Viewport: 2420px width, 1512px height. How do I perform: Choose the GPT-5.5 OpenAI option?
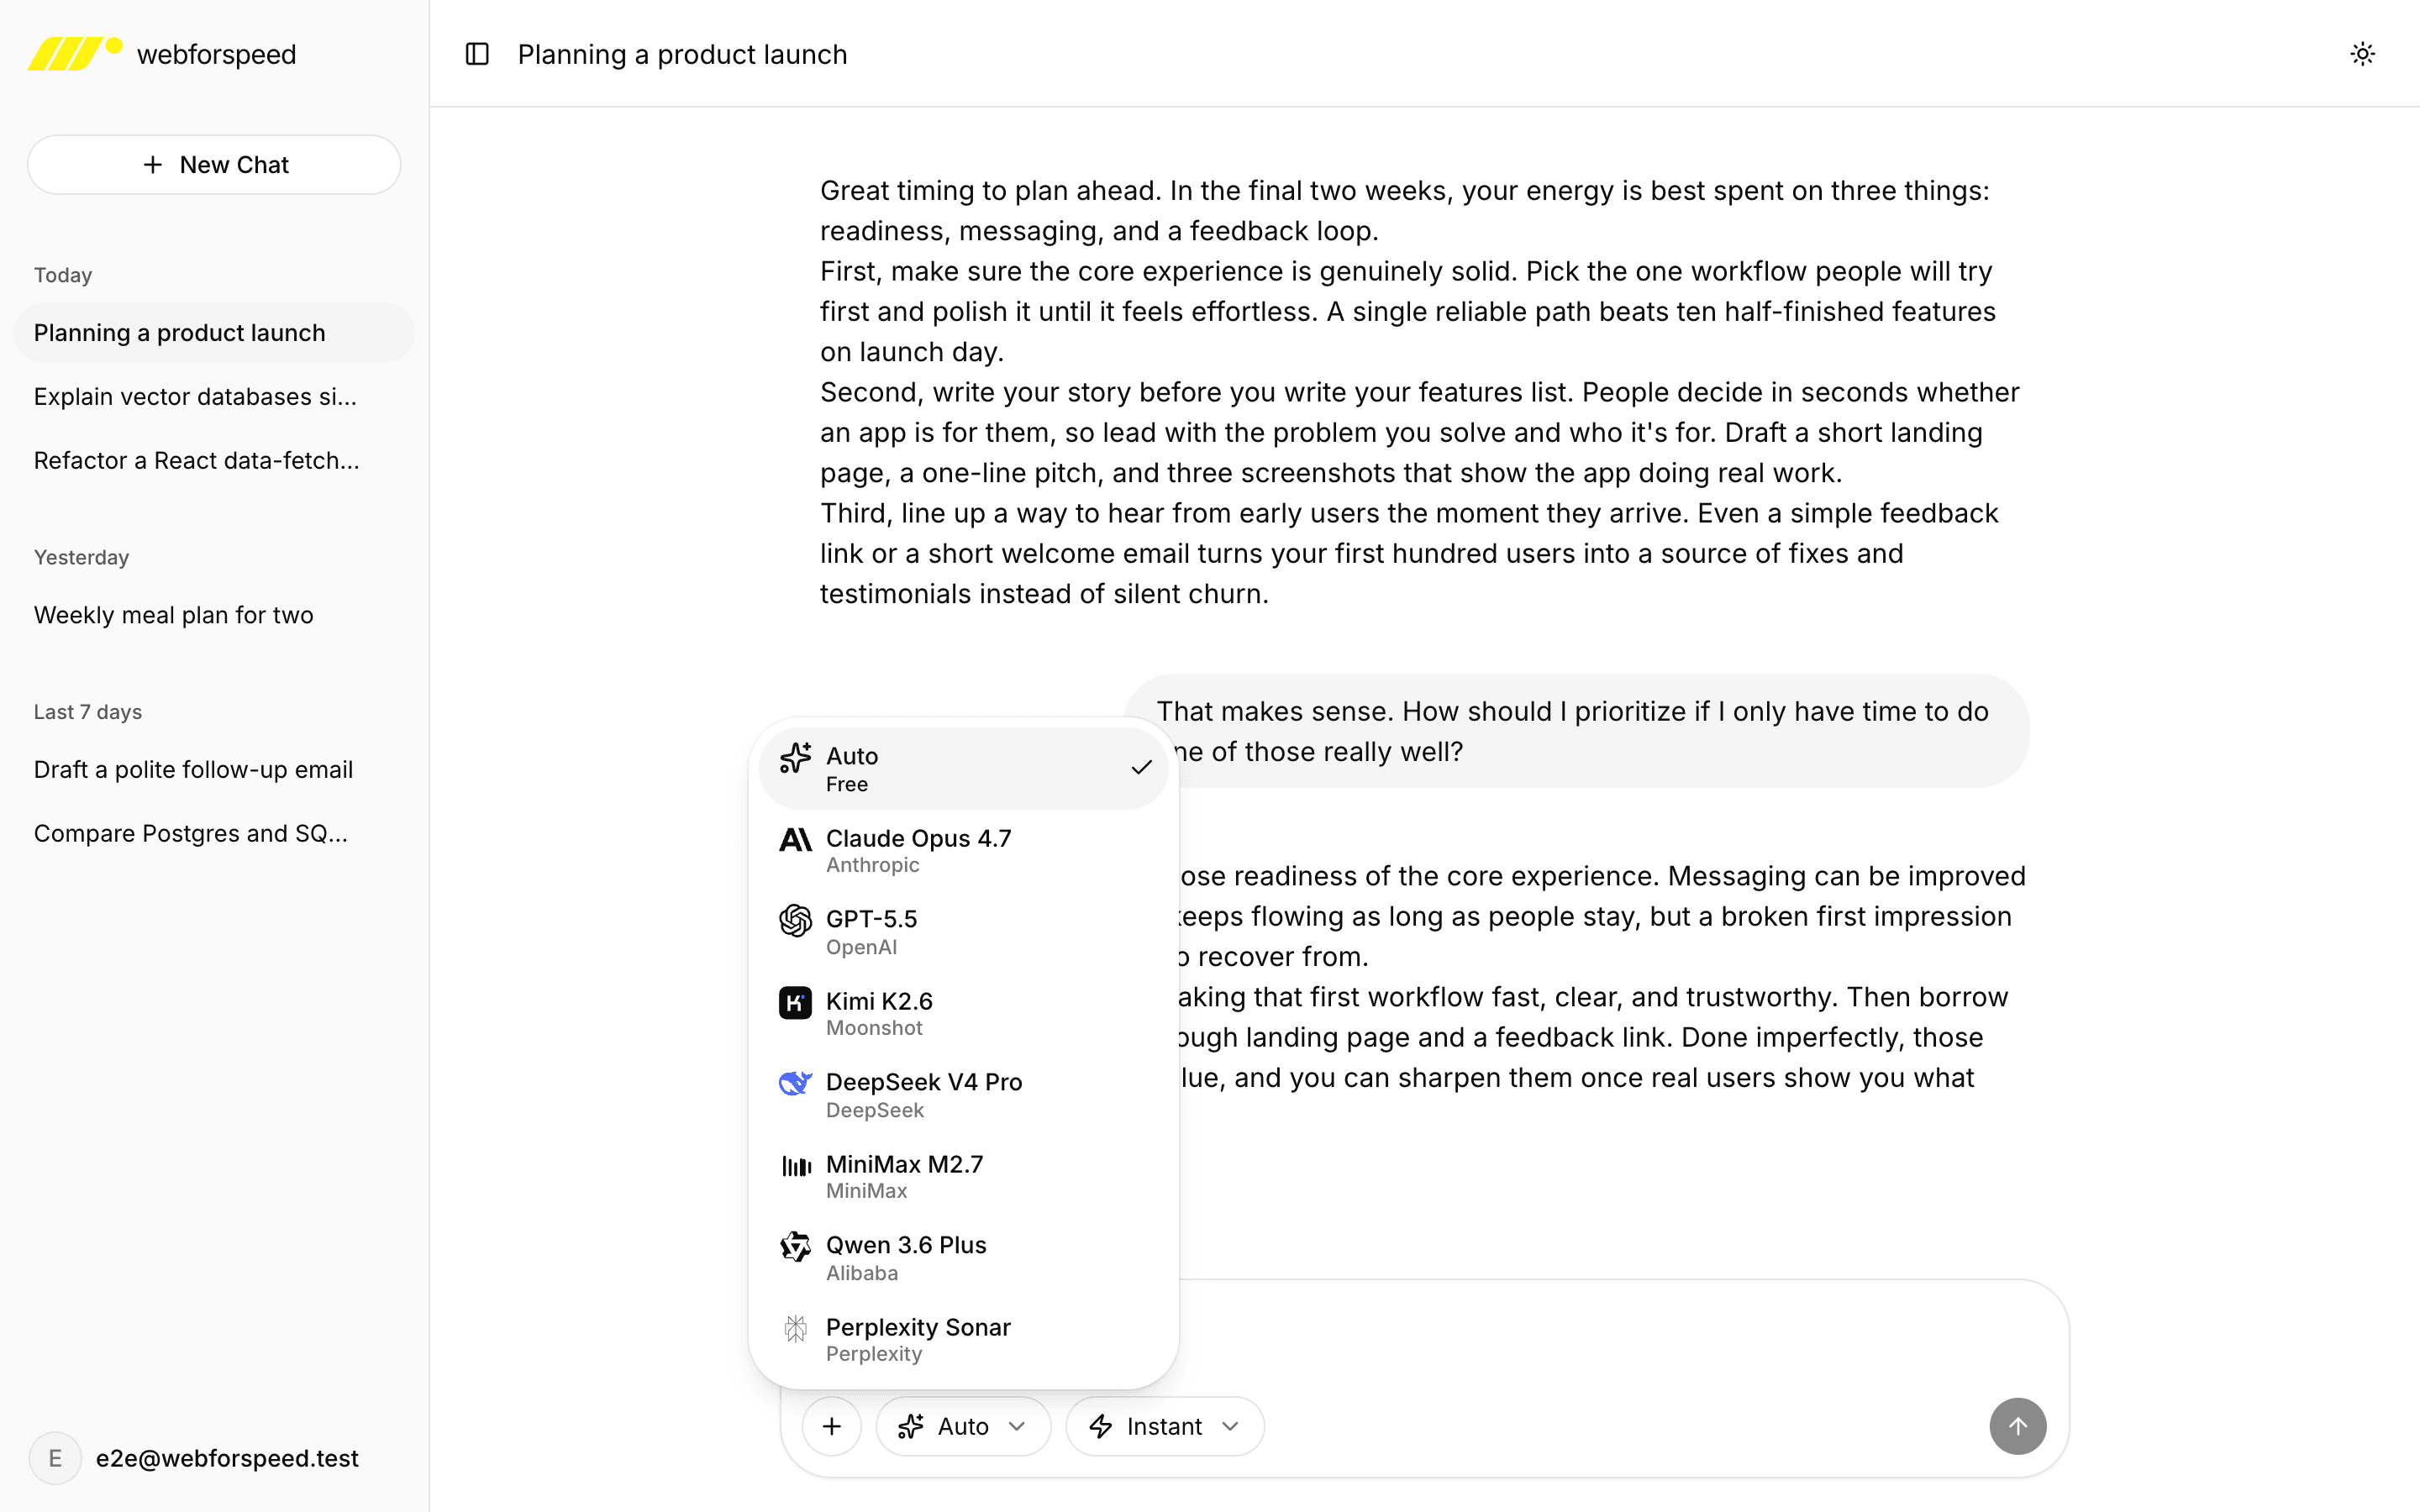click(x=963, y=932)
